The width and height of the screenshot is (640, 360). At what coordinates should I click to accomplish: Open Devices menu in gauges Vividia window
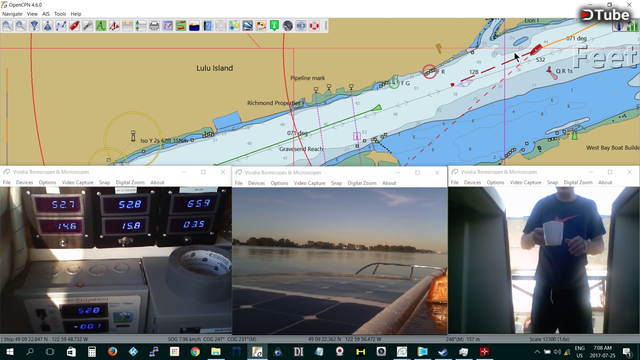[24, 182]
